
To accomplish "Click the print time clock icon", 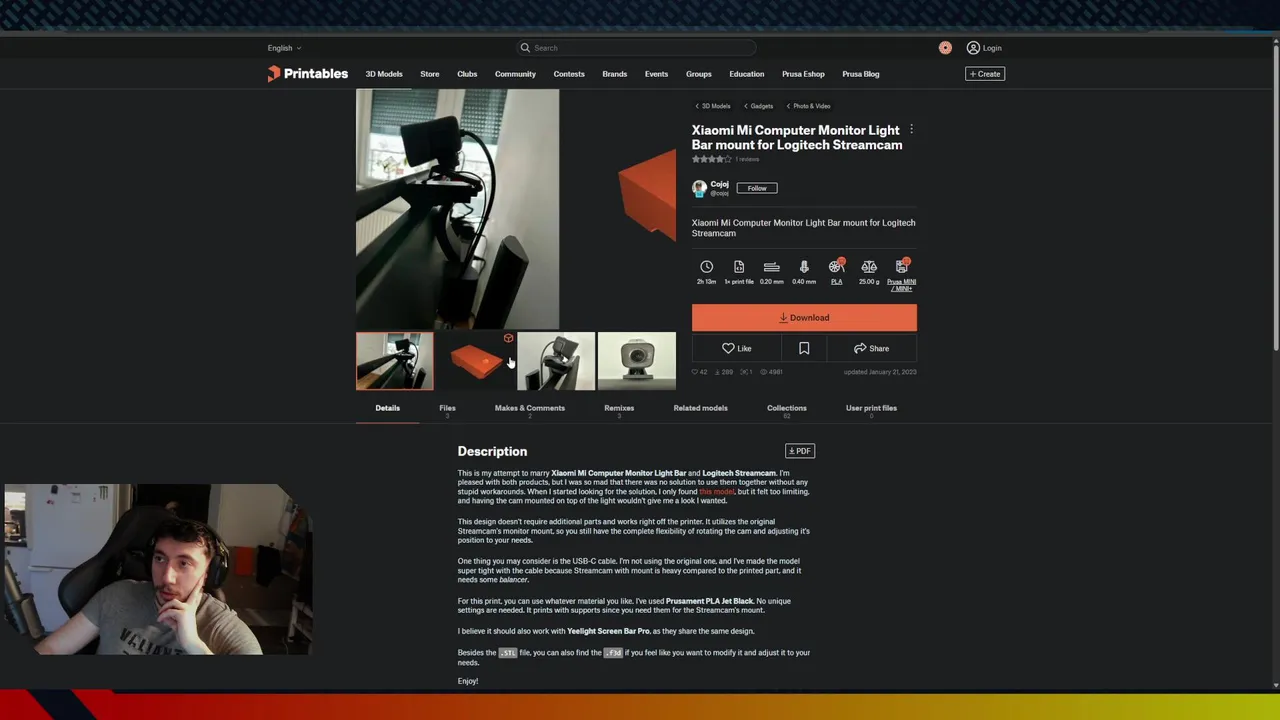I will 706,267.
